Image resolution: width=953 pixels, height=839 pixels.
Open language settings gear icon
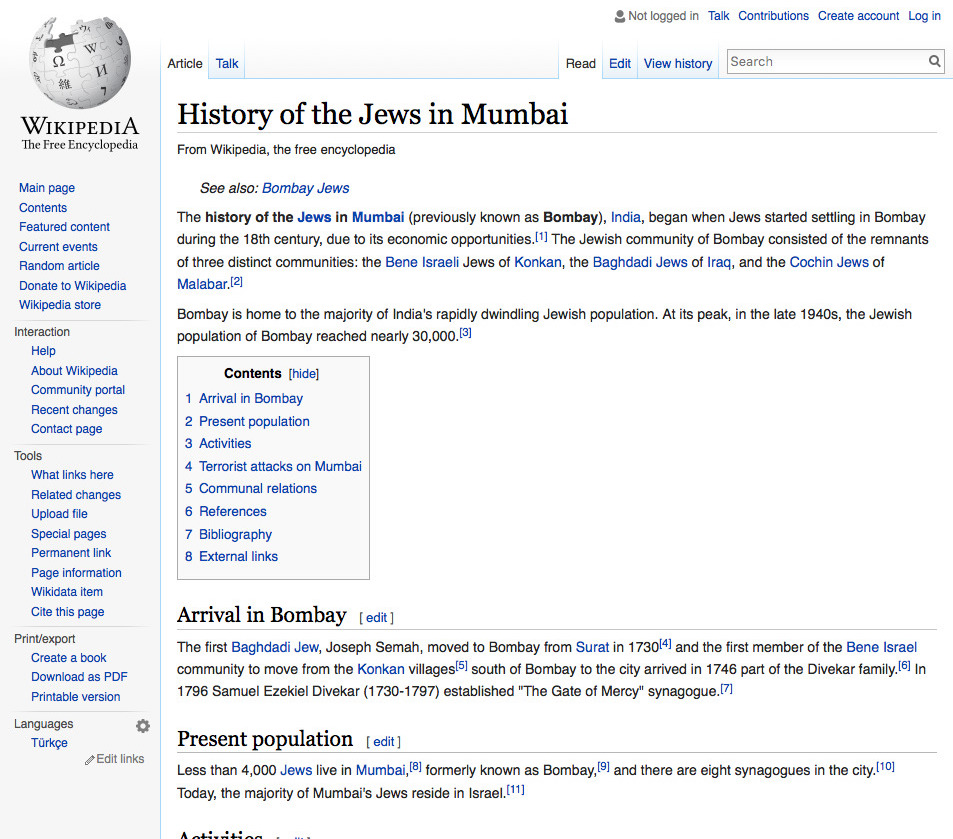click(x=143, y=726)
